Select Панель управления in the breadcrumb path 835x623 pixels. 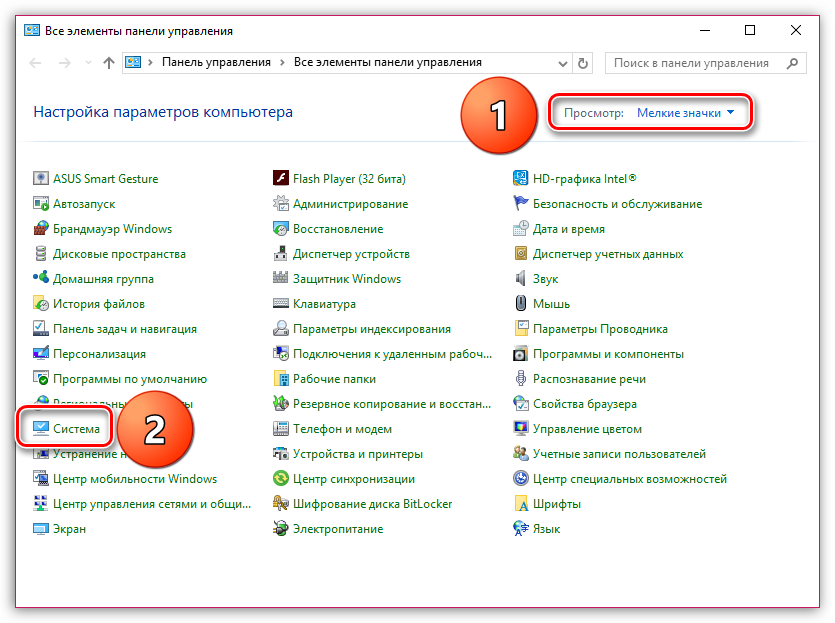[216, 62]
